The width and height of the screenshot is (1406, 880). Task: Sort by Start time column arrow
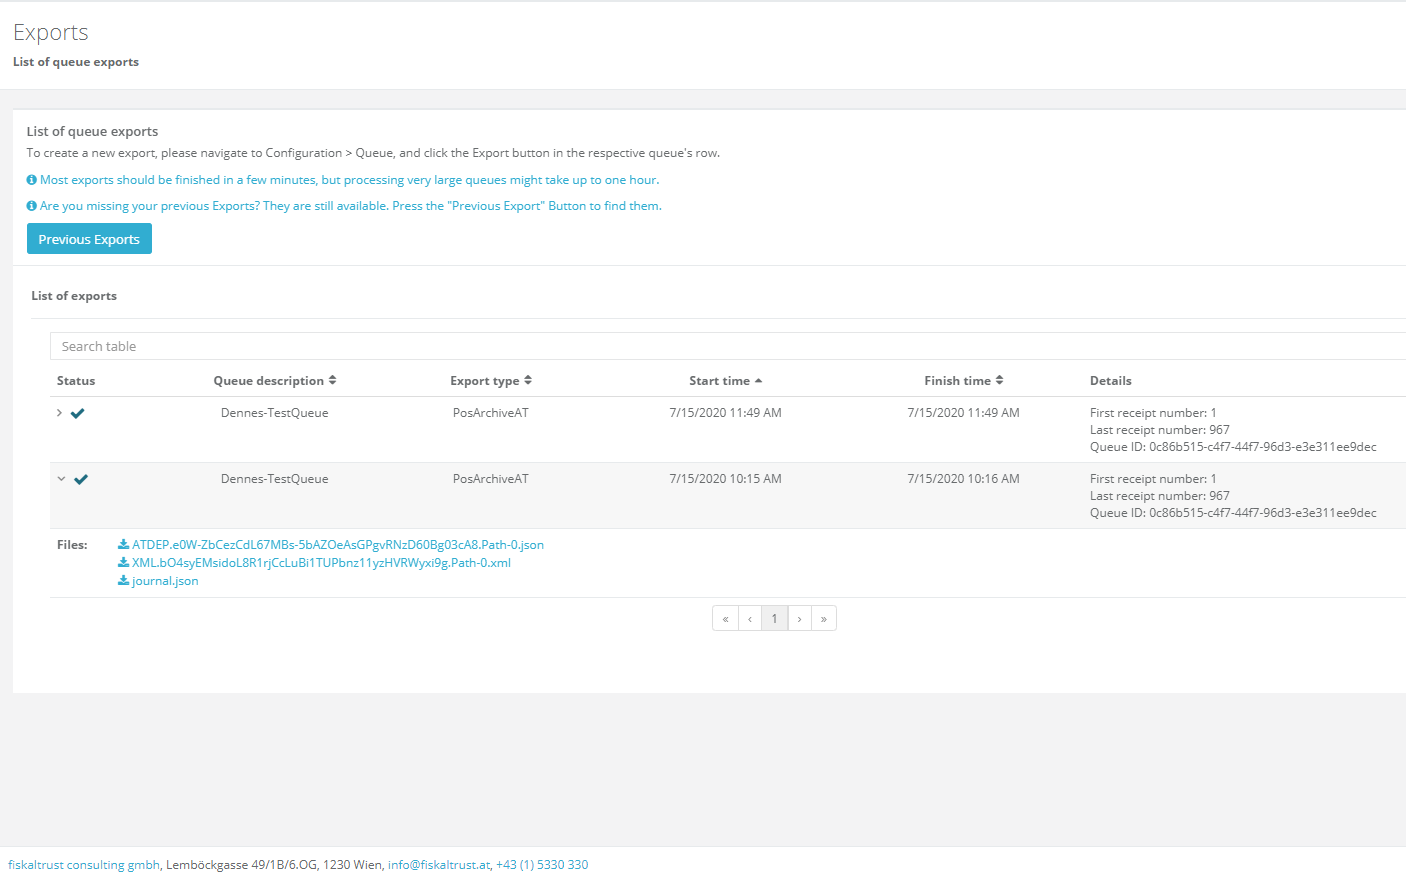pos(758,381)
